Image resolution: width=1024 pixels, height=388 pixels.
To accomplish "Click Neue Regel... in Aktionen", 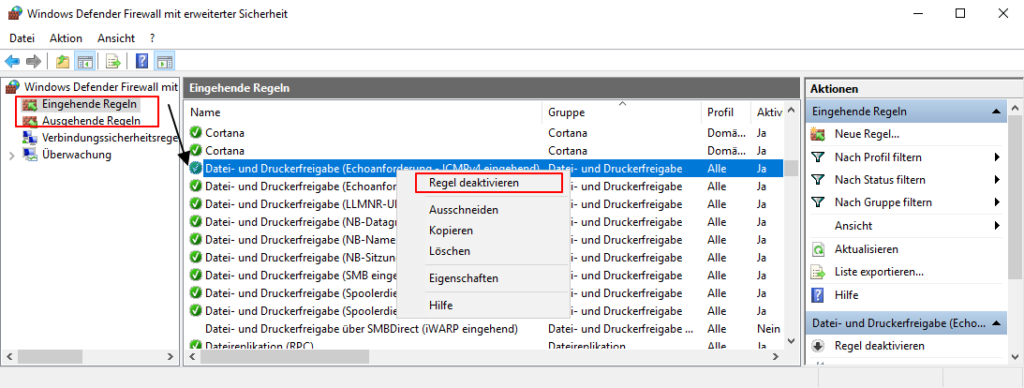I will click(867, 135).
